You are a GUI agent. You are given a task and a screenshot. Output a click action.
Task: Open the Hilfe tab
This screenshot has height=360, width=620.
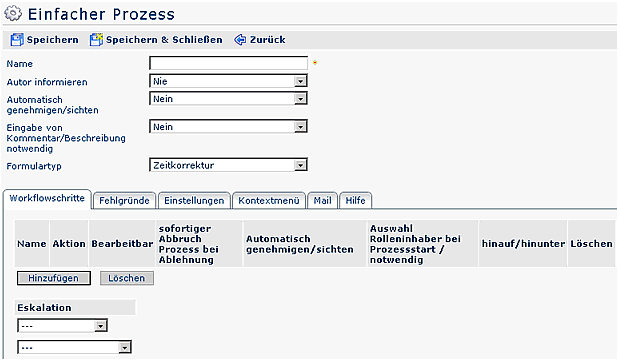click(355, 201)
